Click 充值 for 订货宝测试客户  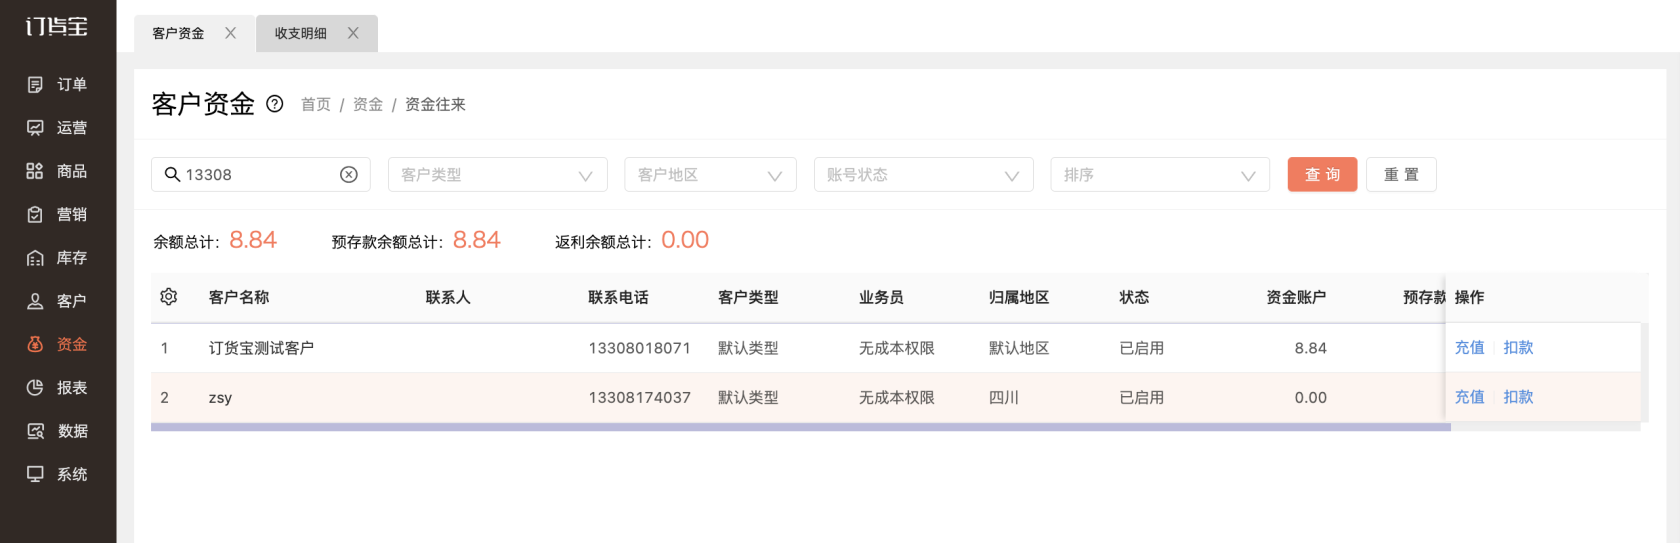tap(1469, 348)
